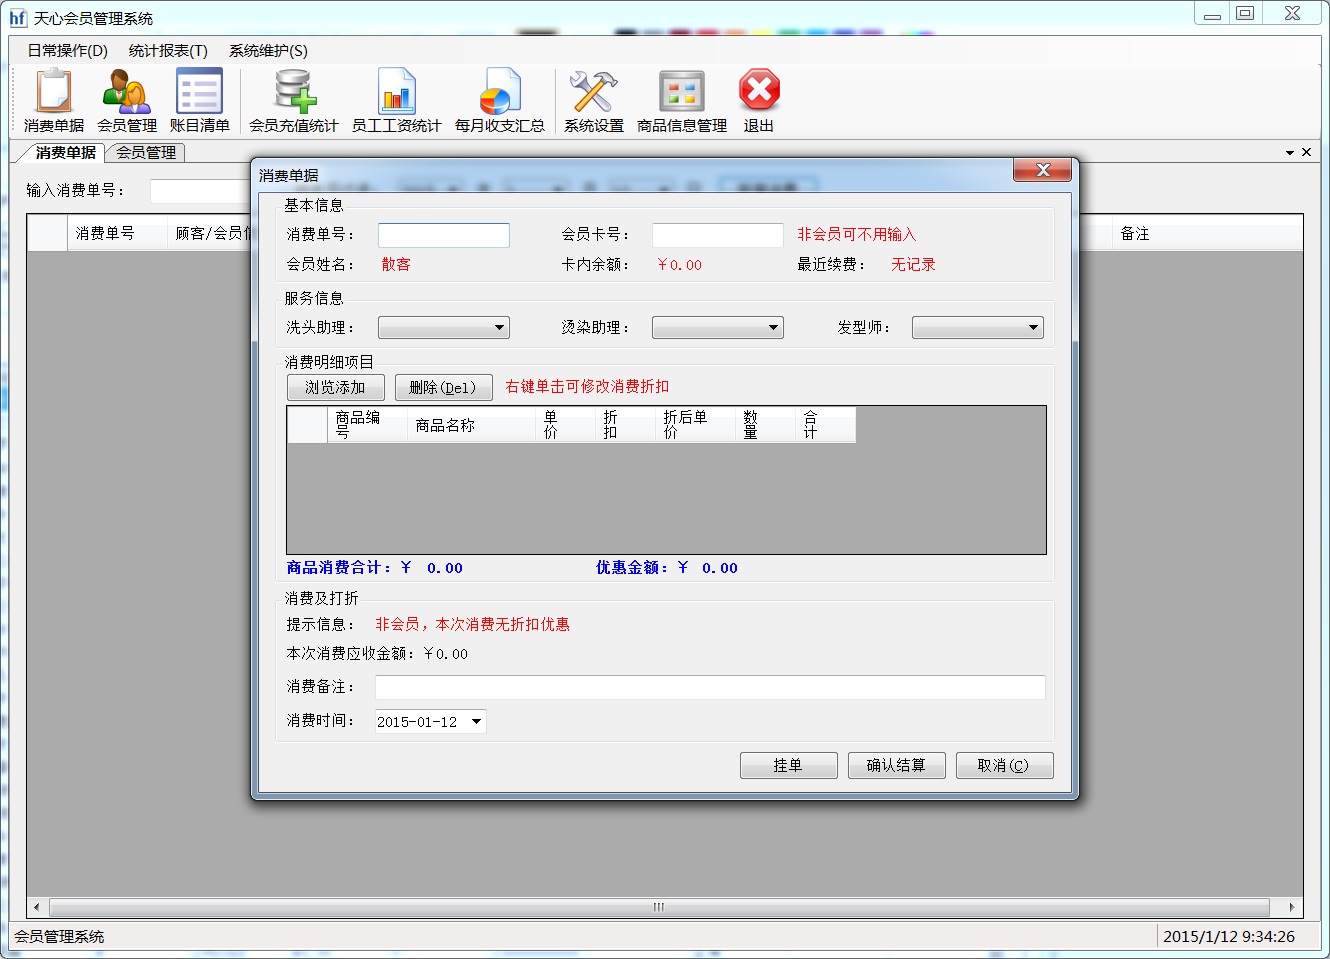Image resolution: width=1330 pixels, height=959 pixels.
Task: Click the 挂单 button
Action: point(789,765)
